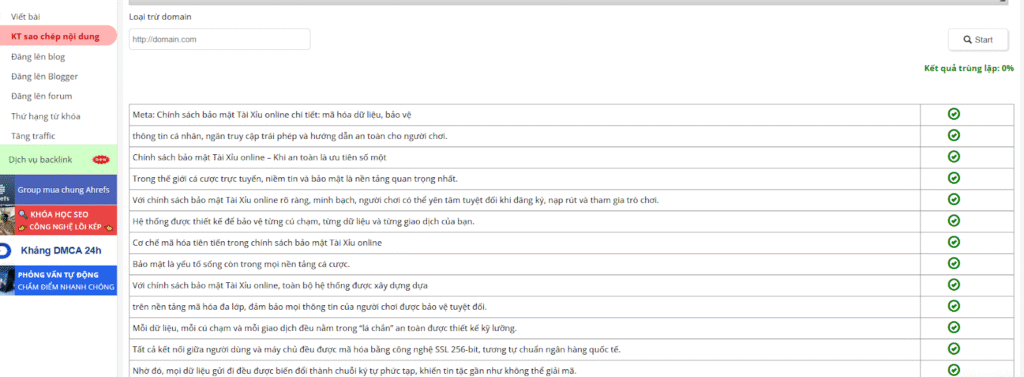Focus the http://domain.com input field
This screenshot has height=377, width=1024.
[x=219, y=39]
